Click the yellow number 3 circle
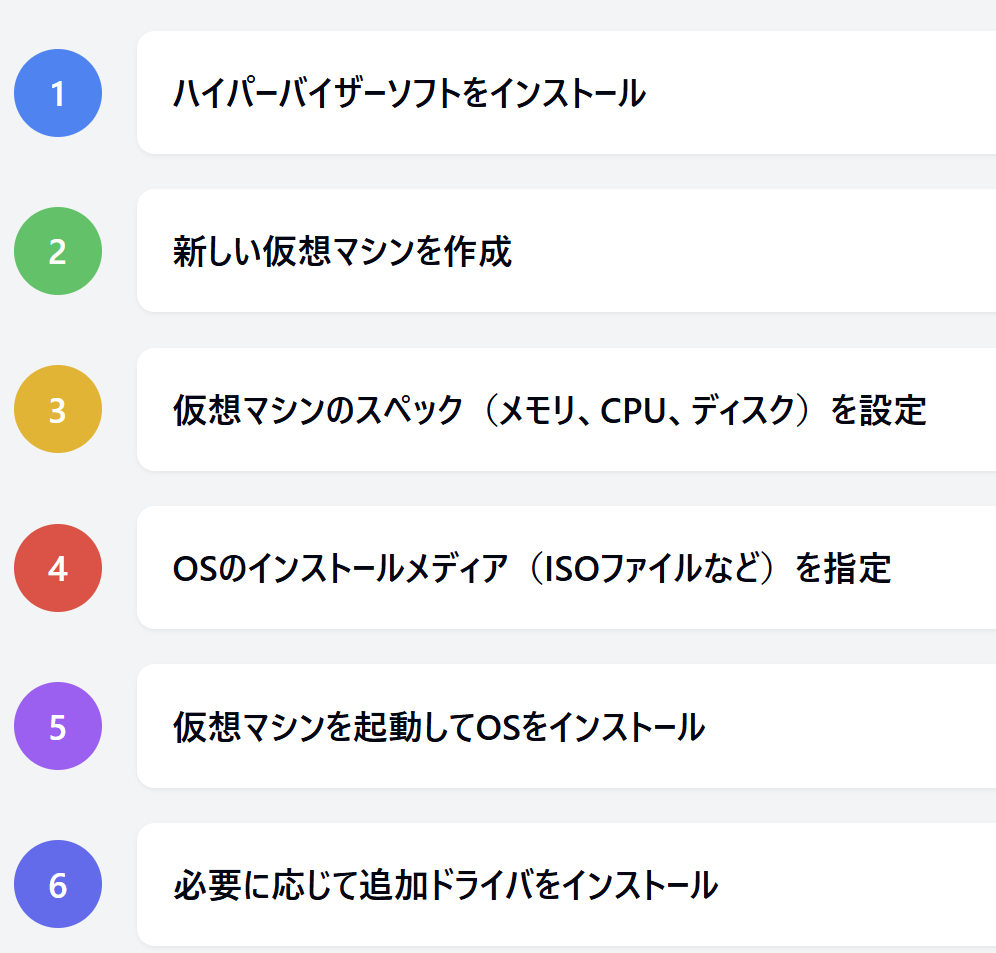This screenshot has height=953, width=996. pyautogui.click(x=57, y=409)
